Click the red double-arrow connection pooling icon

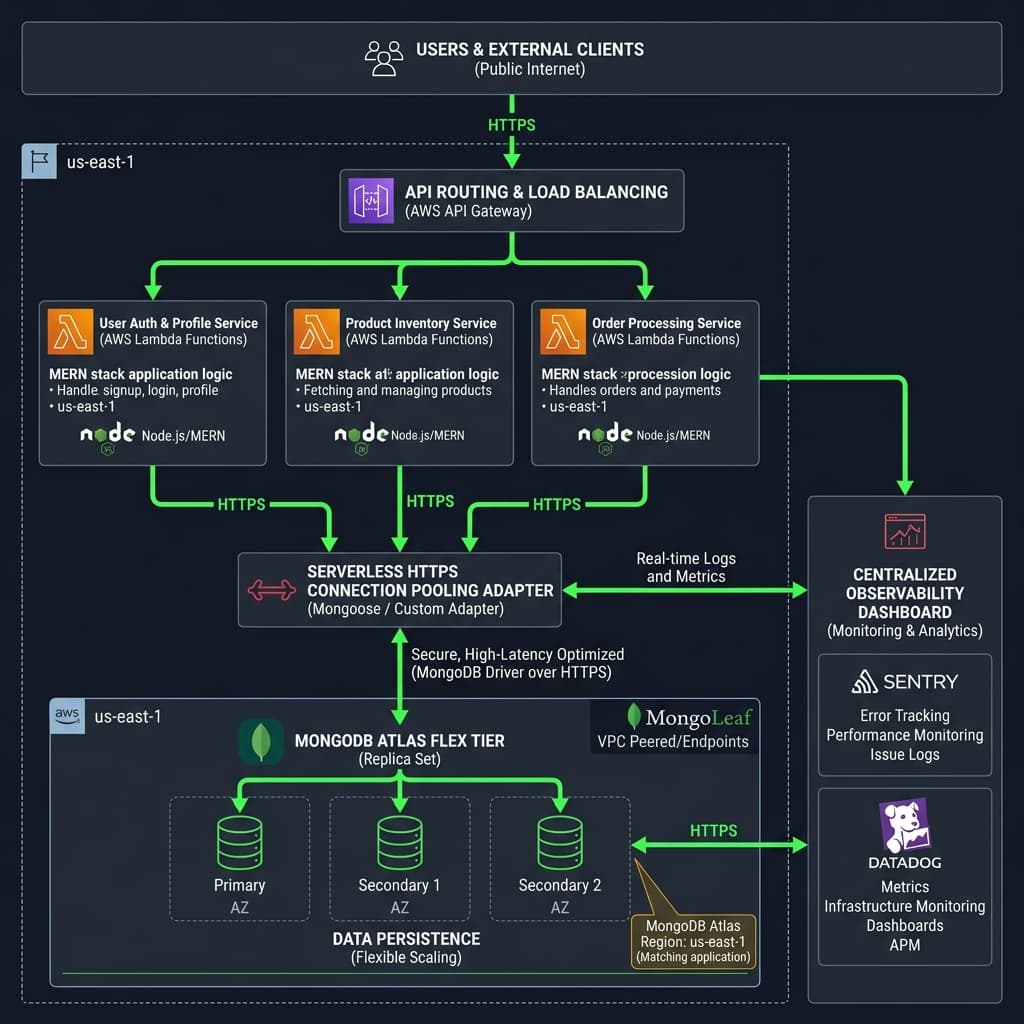click(x=272, y=590)
